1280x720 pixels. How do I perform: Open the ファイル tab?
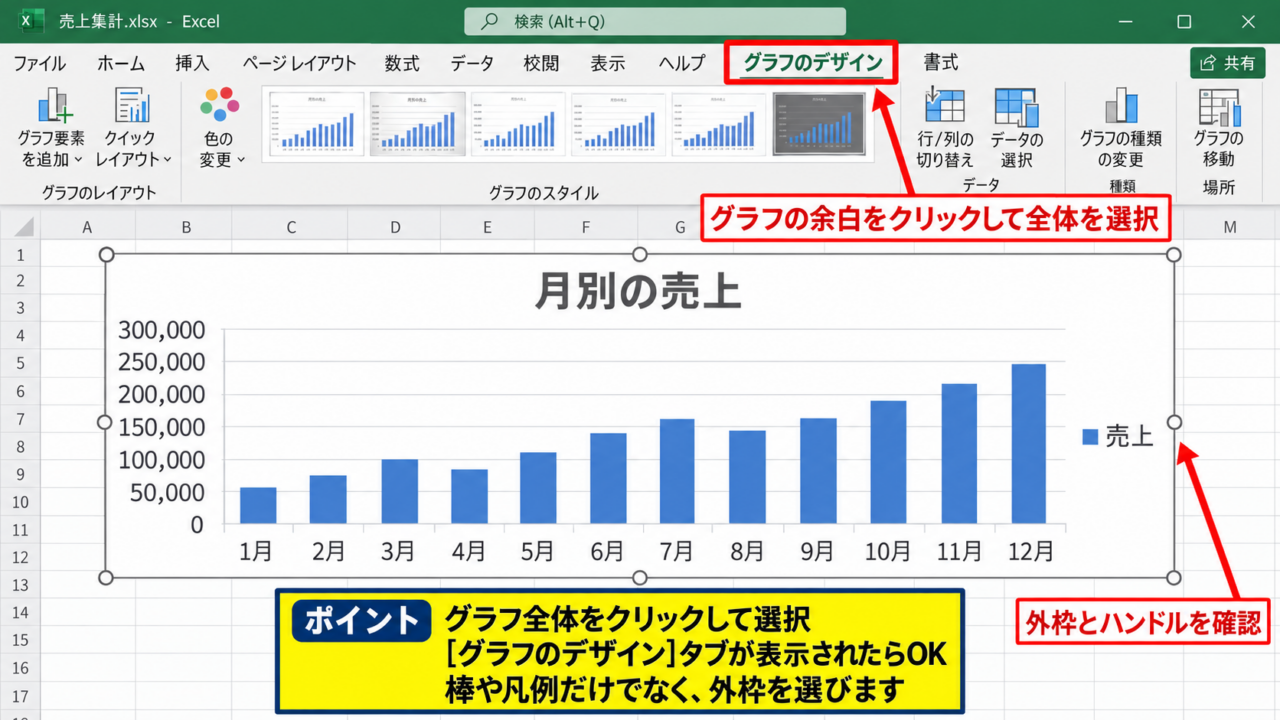coord(40,63)
